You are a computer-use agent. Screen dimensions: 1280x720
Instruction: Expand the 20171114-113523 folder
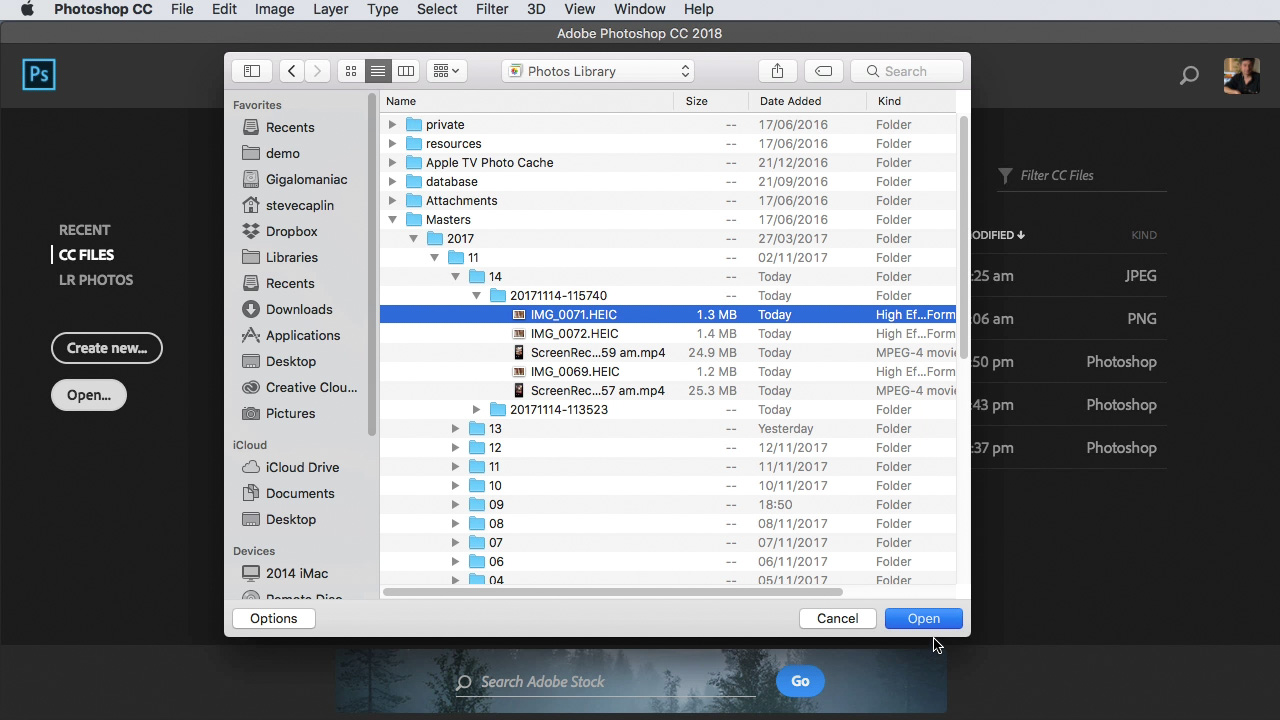(476, 409)
